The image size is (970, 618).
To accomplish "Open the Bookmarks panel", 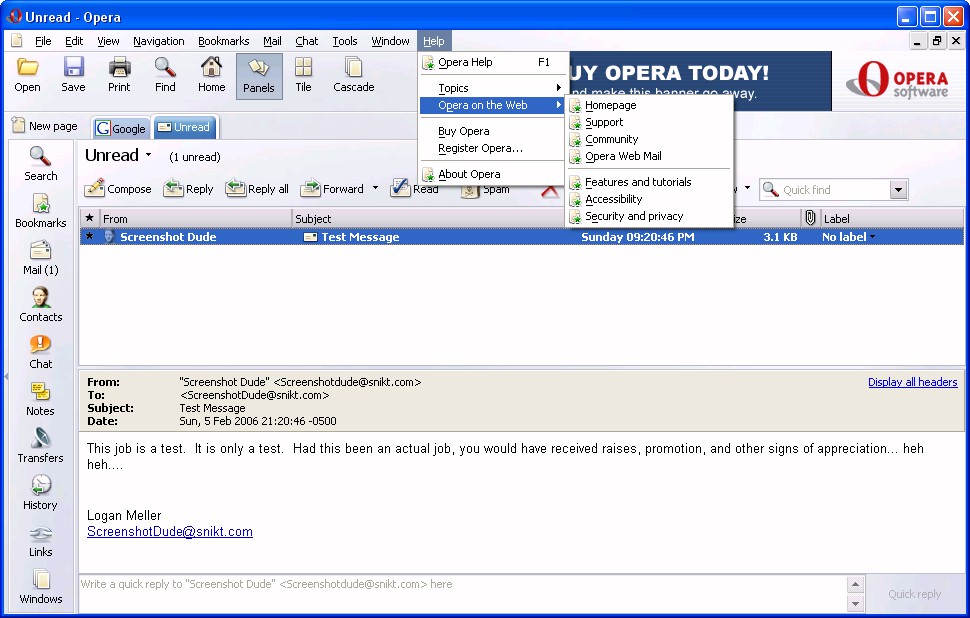I will click(41, 210).
